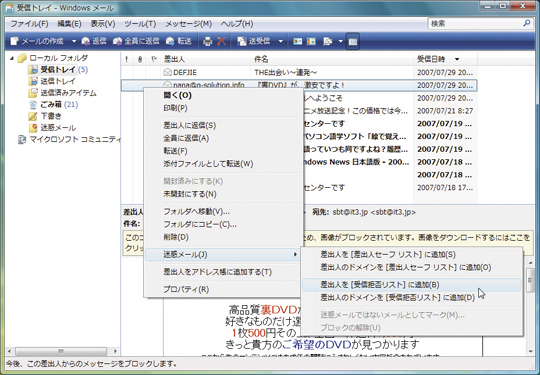Select Microsoft Communities (マイクロソフト コミュニティ) item
540x375 pixels.
69,139
